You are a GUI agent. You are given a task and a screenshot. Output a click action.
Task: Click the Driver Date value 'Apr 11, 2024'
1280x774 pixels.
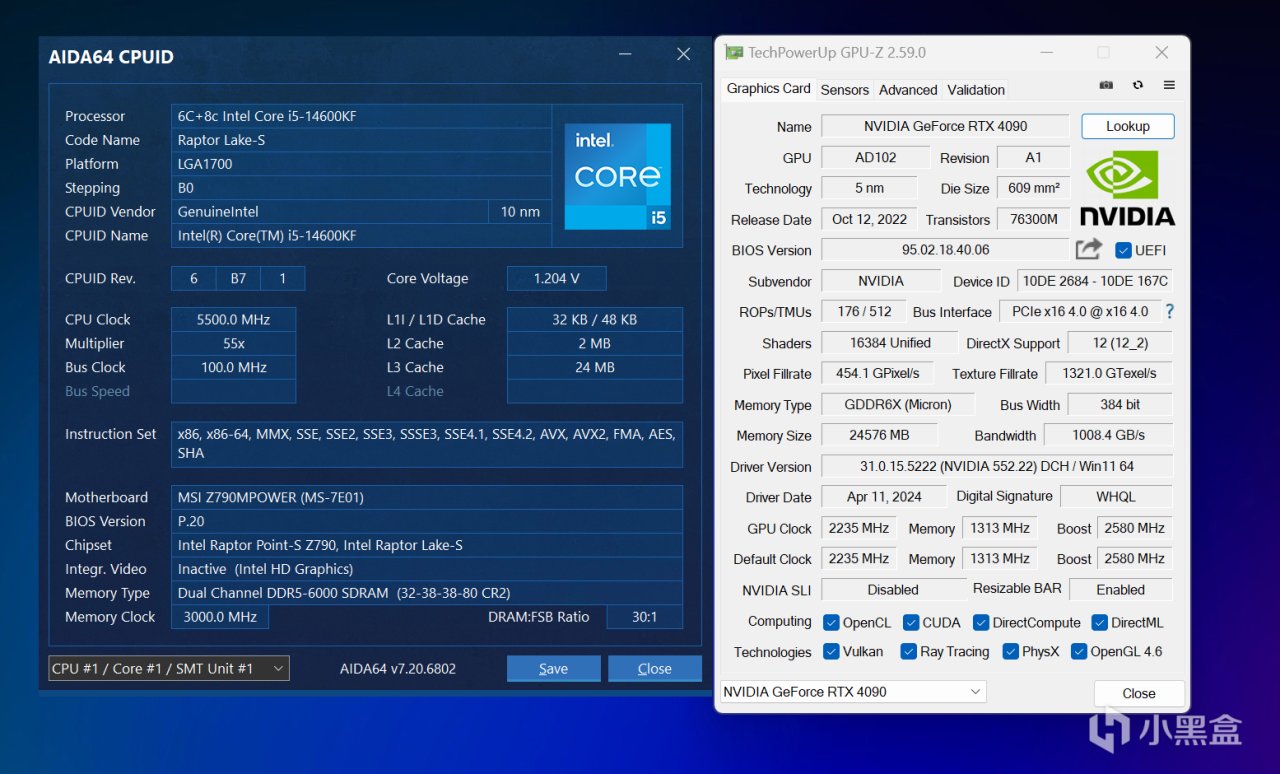(884, 497)
